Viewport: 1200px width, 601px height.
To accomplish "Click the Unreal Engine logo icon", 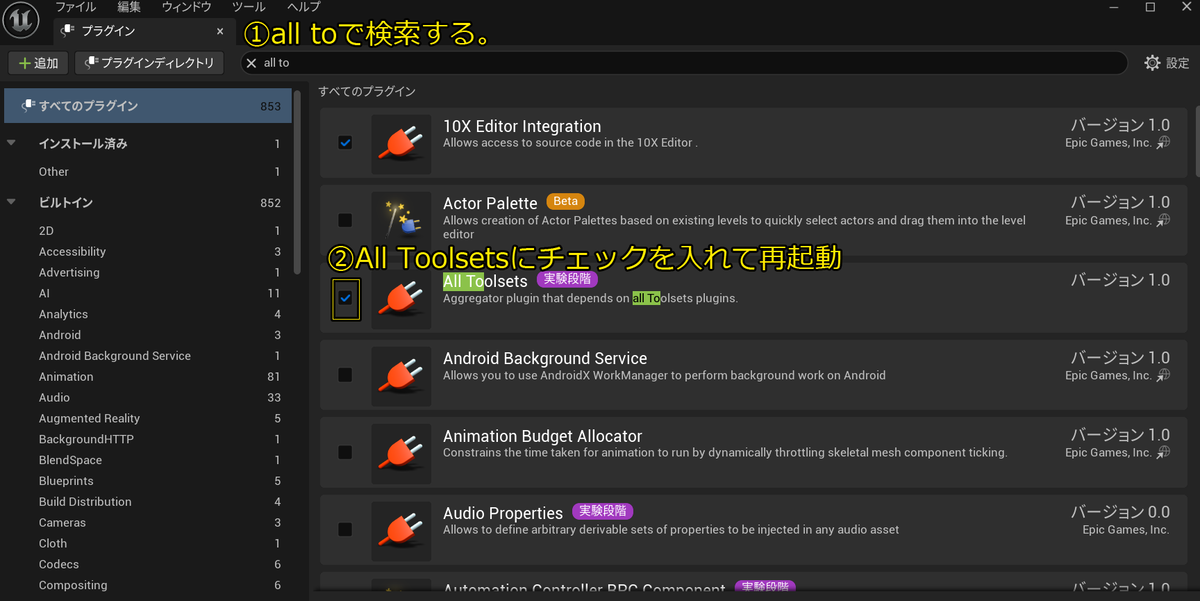I will (21, 18).
